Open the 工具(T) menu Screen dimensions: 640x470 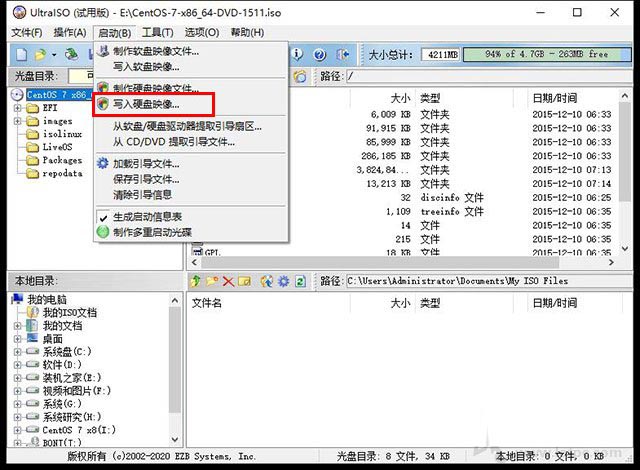coord(158,33)
